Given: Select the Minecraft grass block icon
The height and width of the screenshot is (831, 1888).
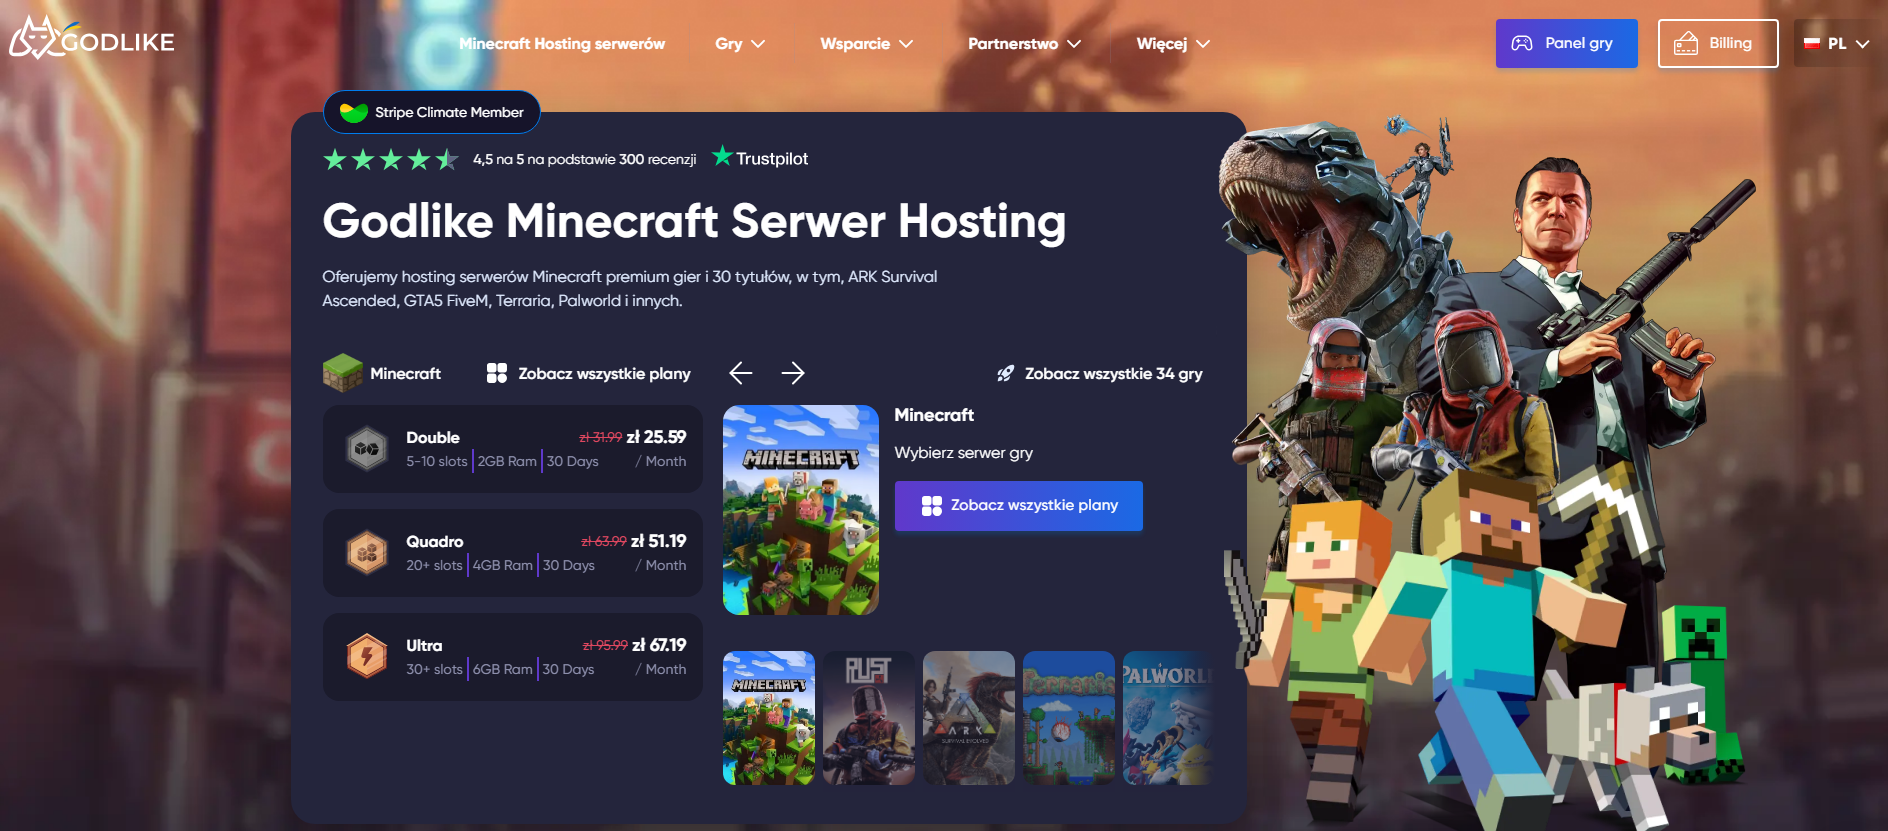Looking at the screenshot, I should (x=343, y=373).
